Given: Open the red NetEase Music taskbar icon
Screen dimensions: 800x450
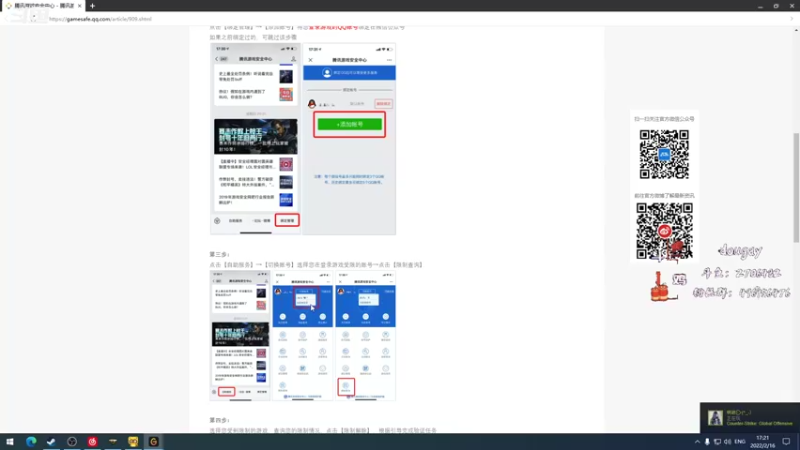Looking at the screenshot, I should click(x=92, y=442).
